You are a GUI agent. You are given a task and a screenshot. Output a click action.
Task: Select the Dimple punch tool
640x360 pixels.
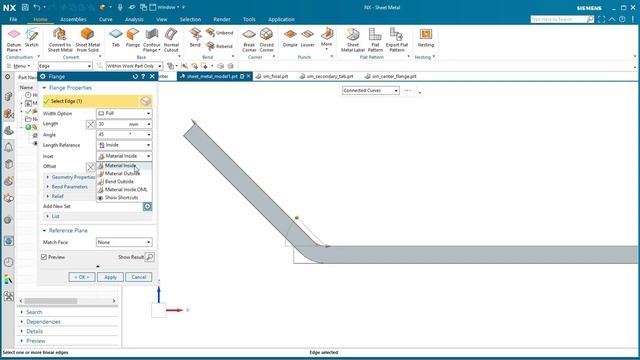pos(290,38)
